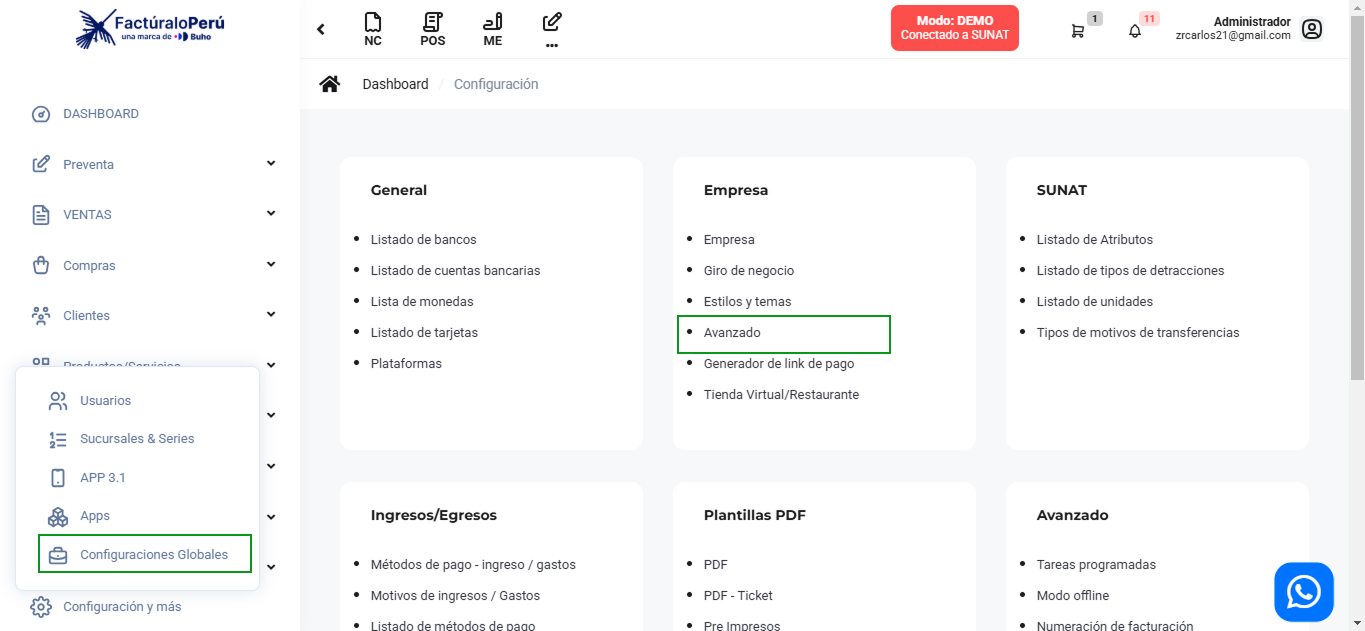Expand the VENTAS sidebar section
Viewport: 1365px width, 631px height.
tap(270, 214)
